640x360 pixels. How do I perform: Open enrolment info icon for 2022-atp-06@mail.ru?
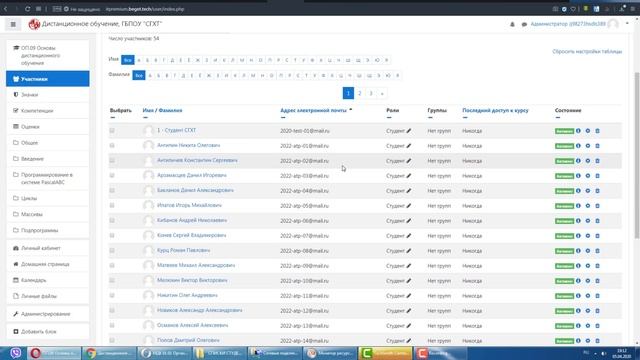coord(578,221)
